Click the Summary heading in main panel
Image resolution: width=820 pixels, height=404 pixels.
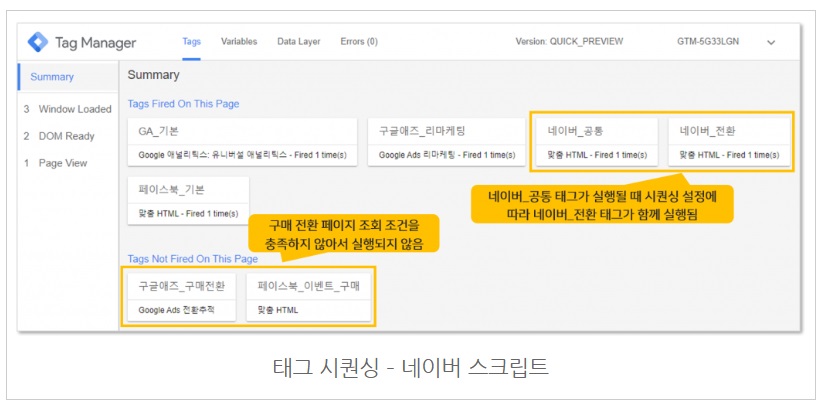pyautogui.click(x=153, y=75)
